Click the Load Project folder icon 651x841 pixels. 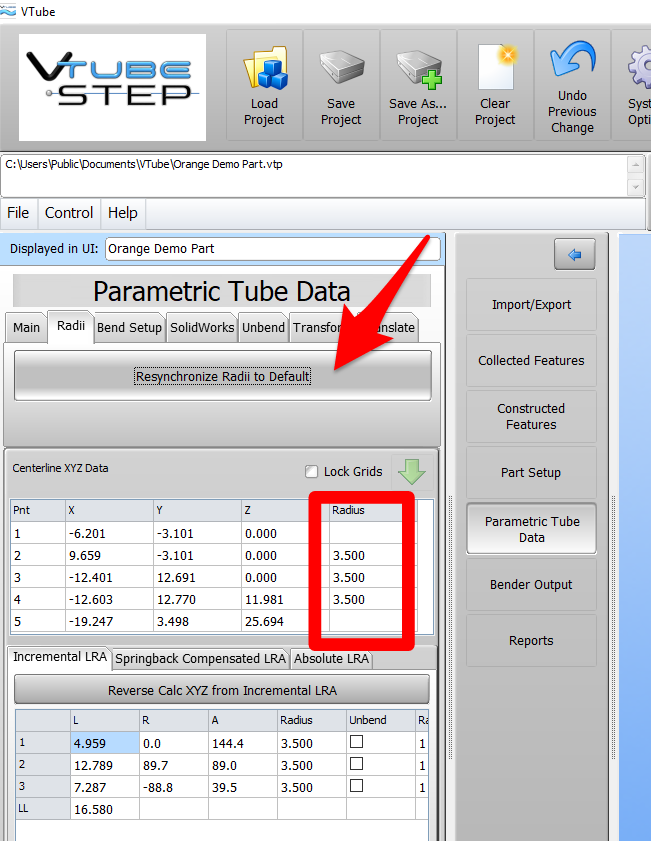coord(265,72)
